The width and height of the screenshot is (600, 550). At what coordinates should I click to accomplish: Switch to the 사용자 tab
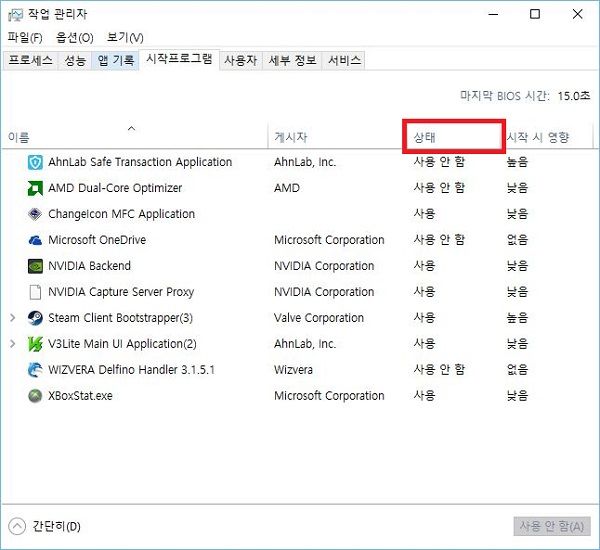[241, 60]
